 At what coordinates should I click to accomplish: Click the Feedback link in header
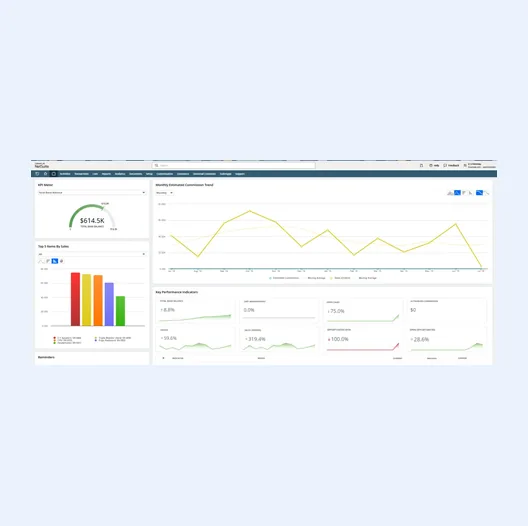(454, 165)
